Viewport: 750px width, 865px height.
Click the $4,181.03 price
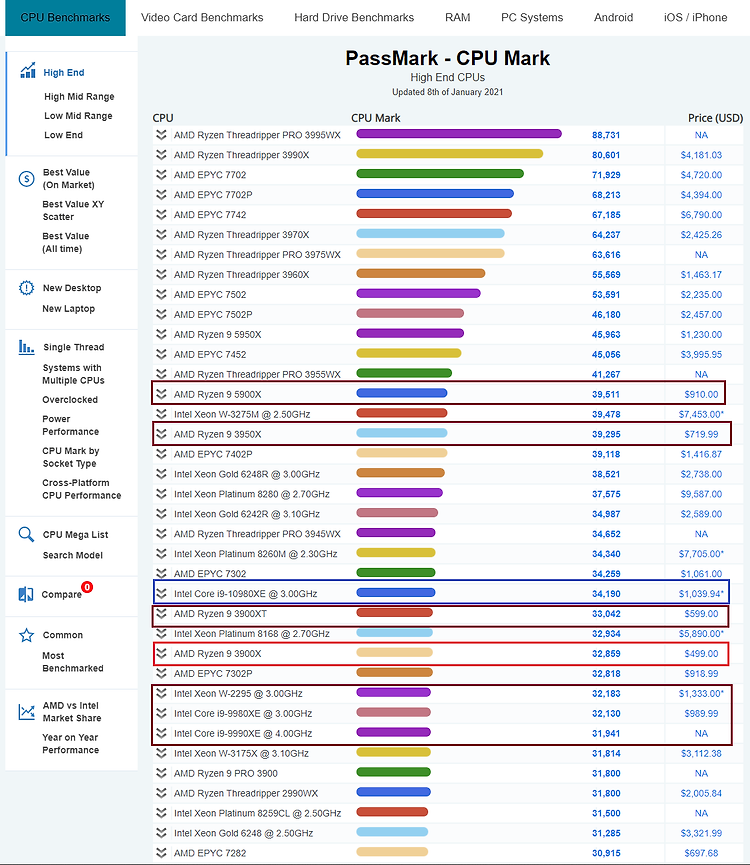coord(701,155)
